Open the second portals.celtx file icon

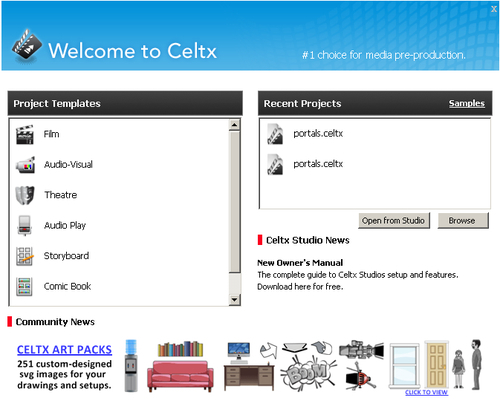pos(275,164)
